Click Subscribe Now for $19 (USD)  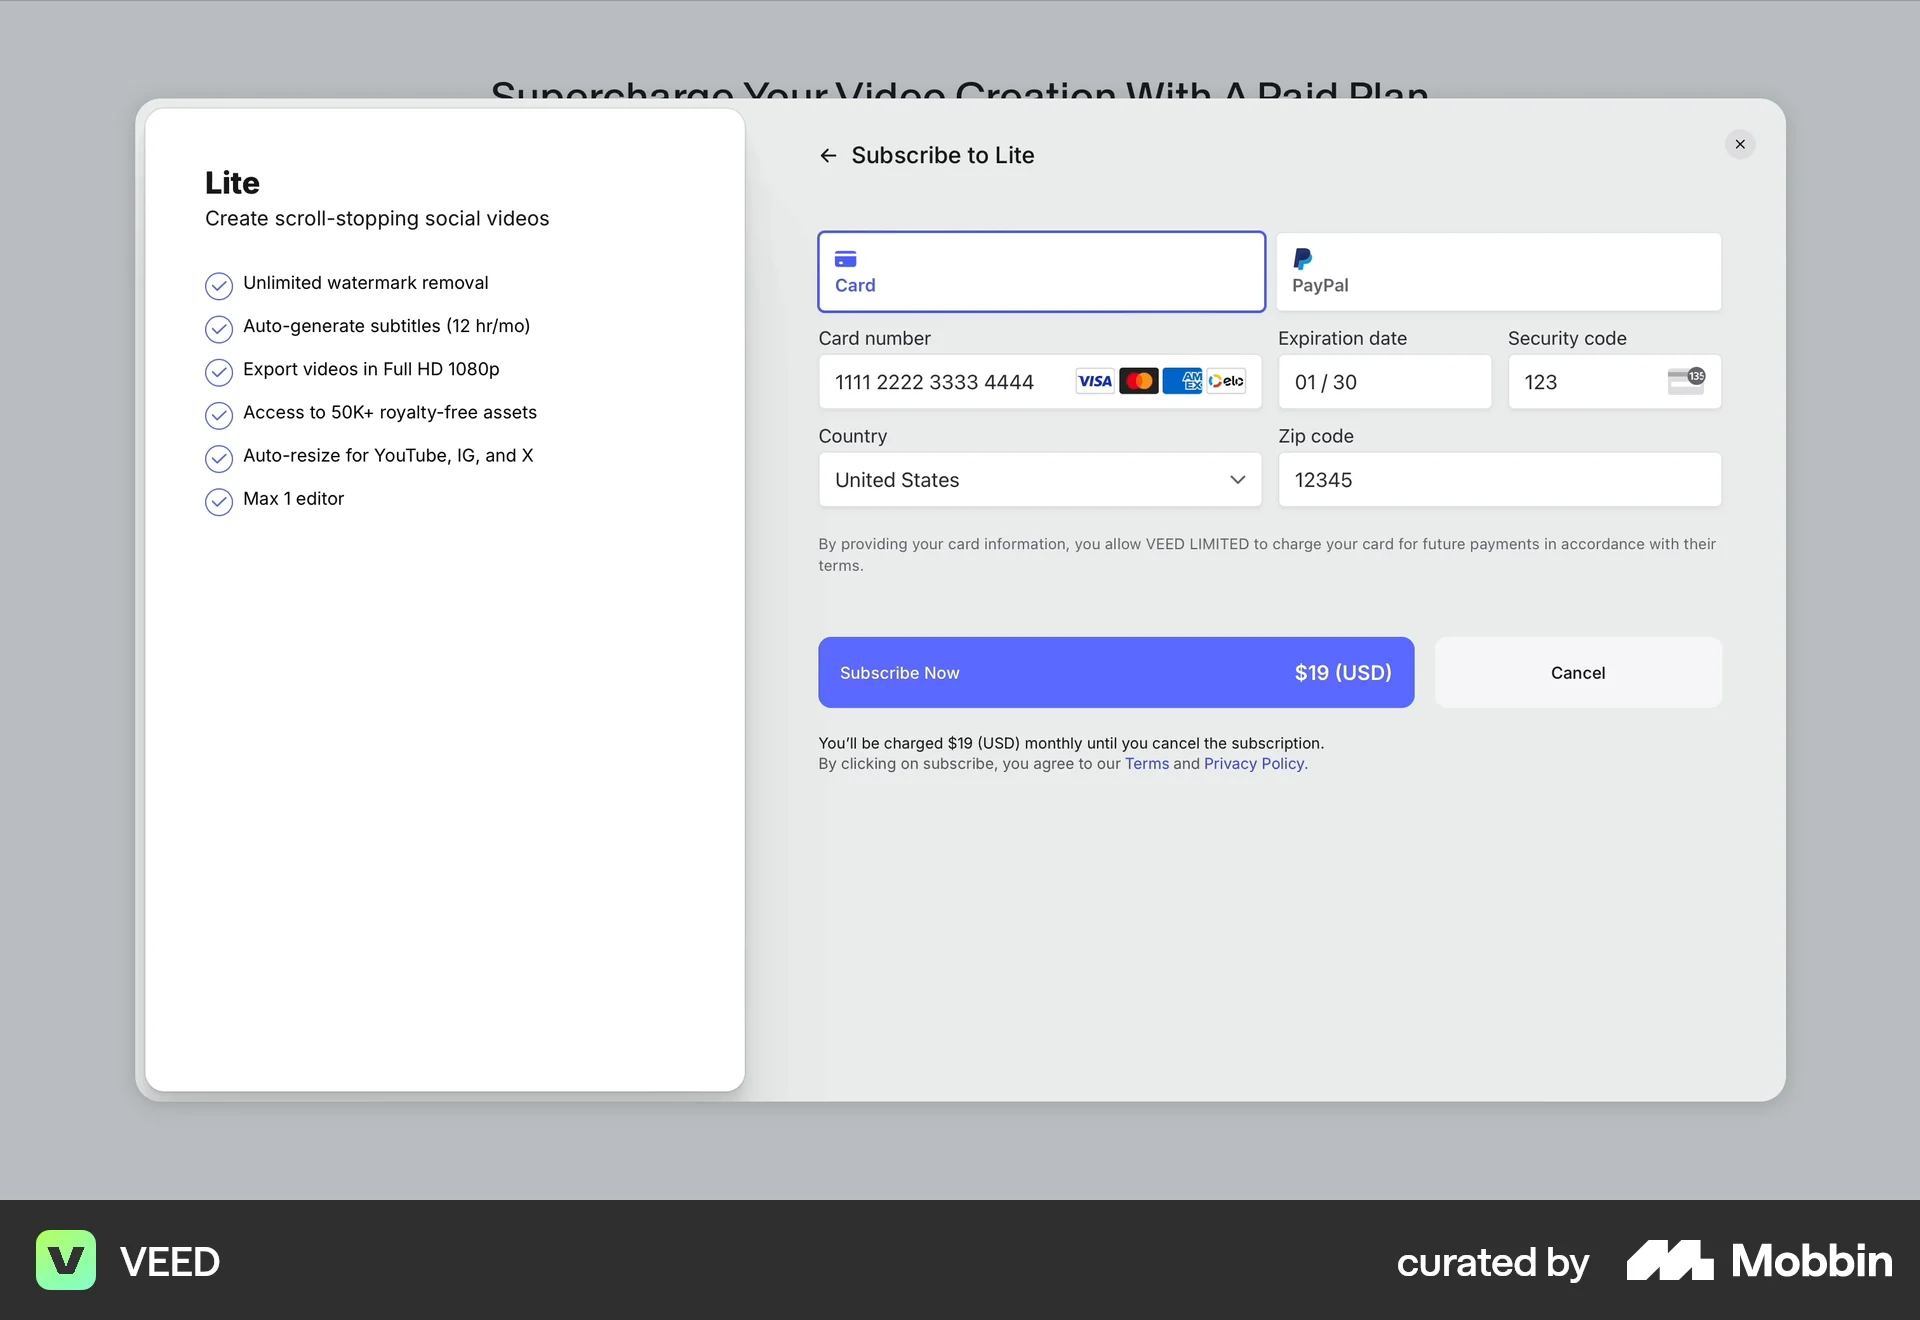pyautogui.click(x=1115, y=672)
